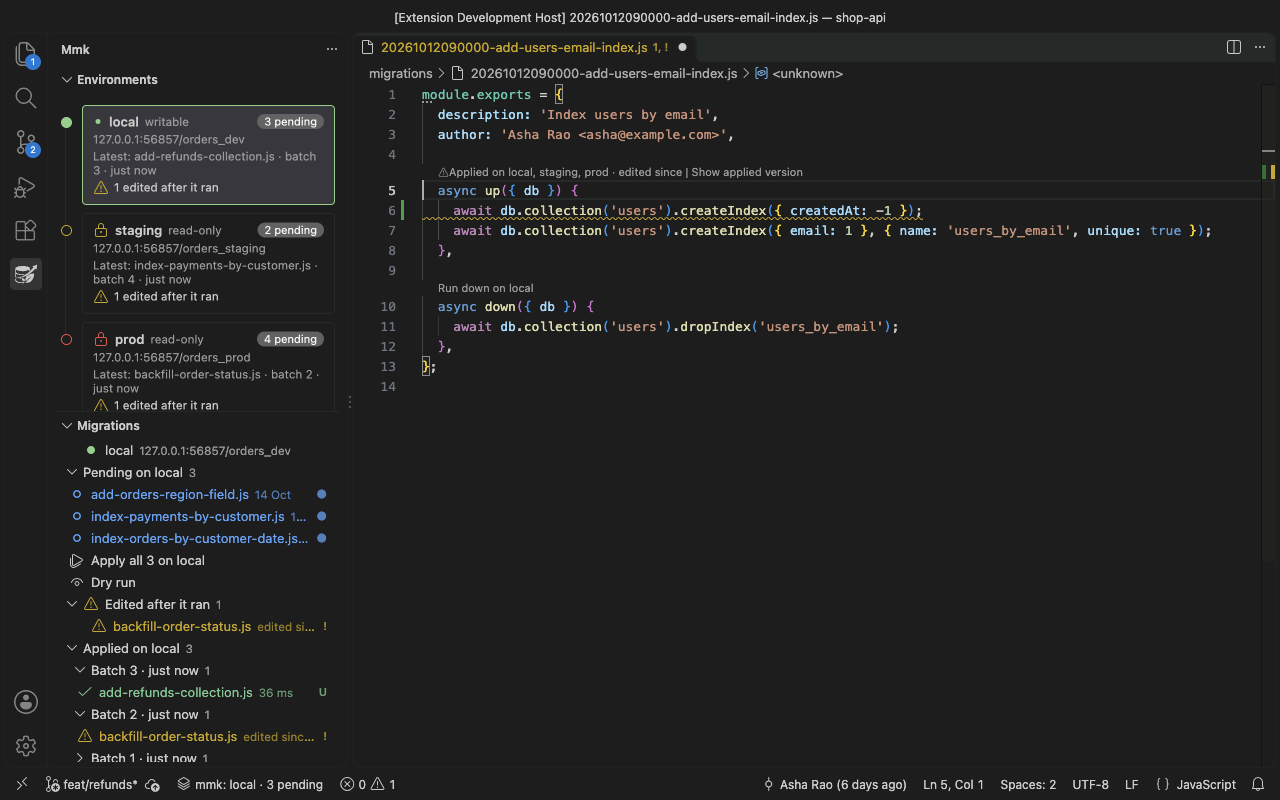The image size is (1280, 800).
Task: Click the errors and warnings status indicator
Action: pos(368,785)
